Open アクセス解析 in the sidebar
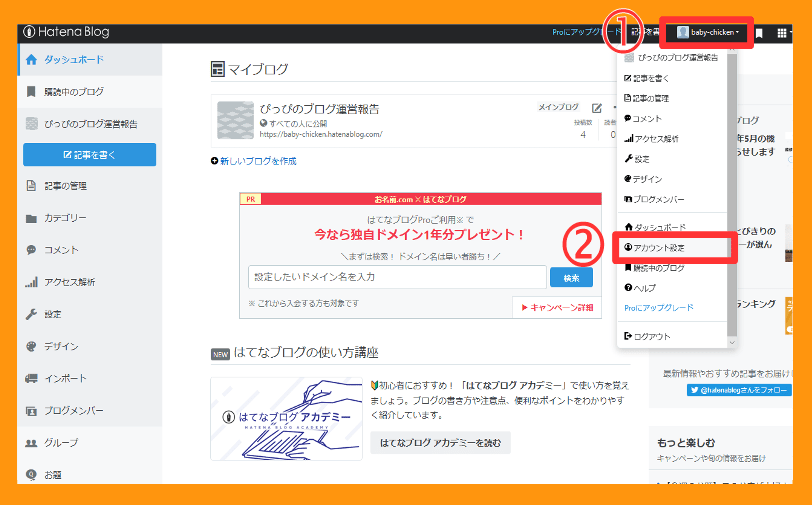812x505 pixels. (x=90, y=282)
